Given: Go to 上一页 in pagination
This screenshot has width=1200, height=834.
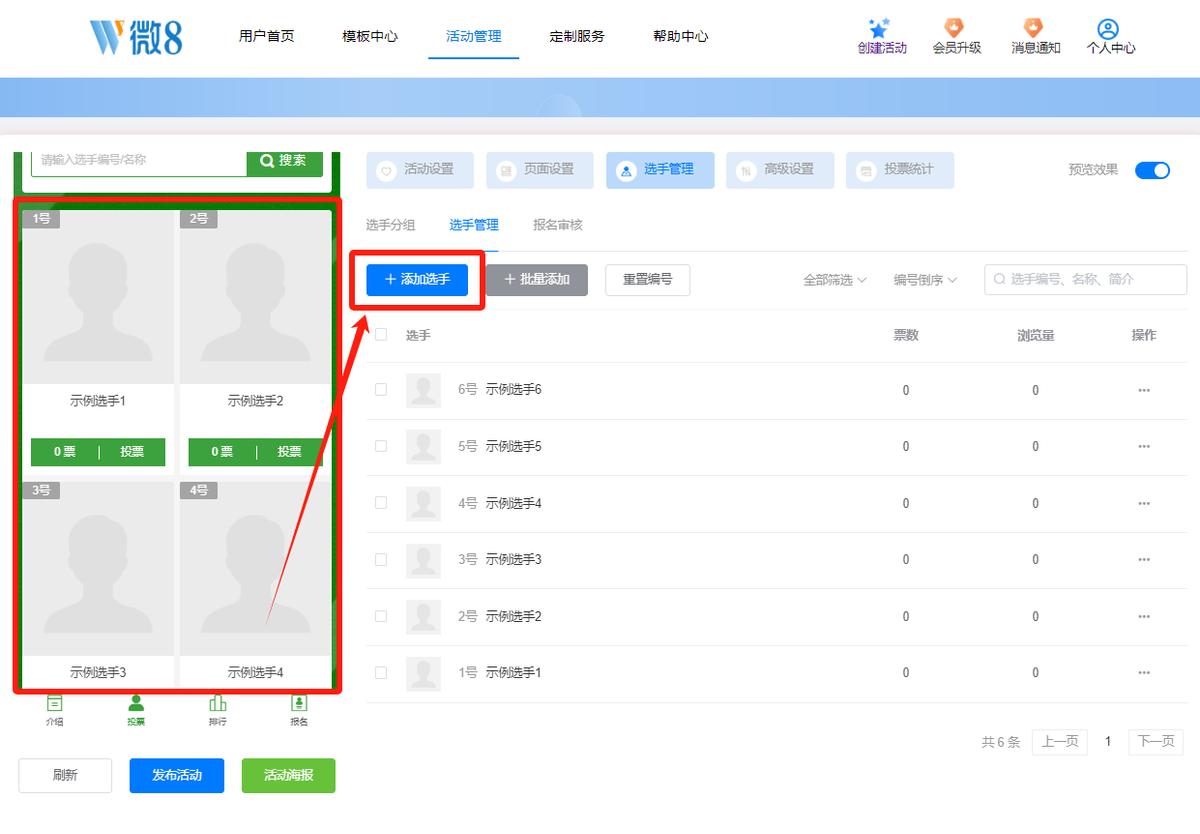Looking at the screenshot, I should pos(1060,742).
